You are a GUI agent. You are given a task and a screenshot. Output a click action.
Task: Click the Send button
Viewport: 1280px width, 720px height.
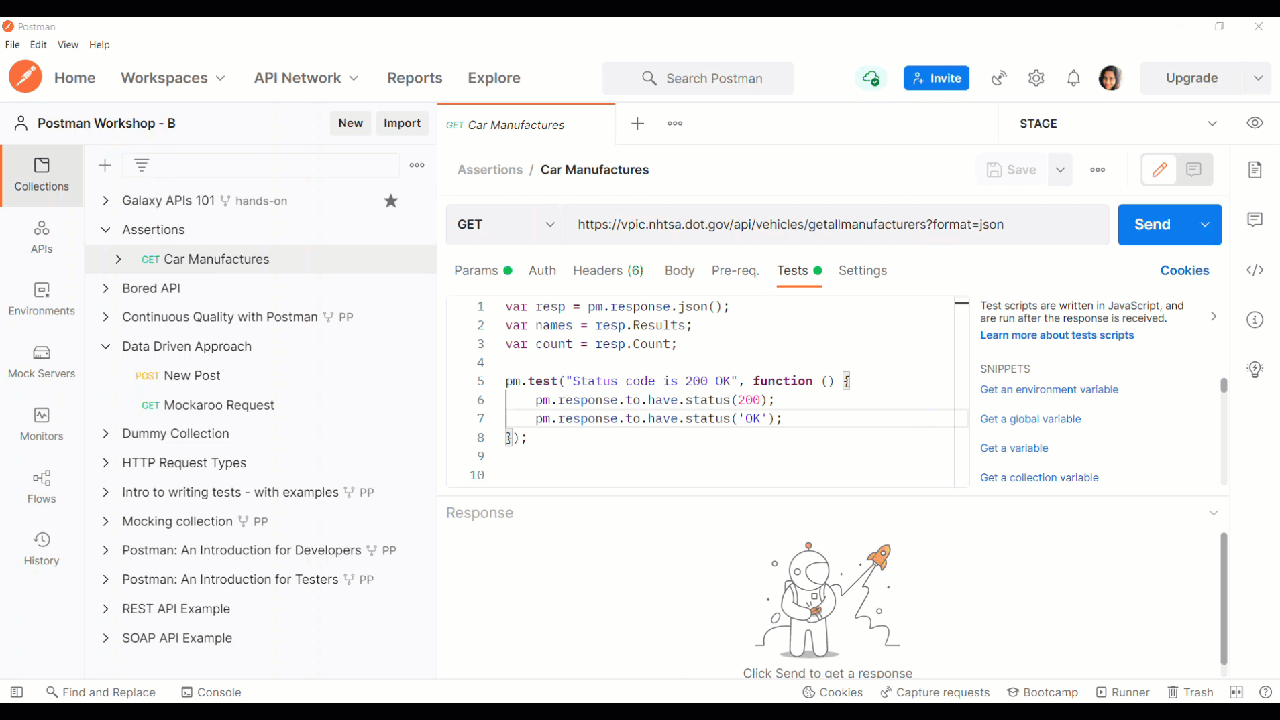point(1152,225)
